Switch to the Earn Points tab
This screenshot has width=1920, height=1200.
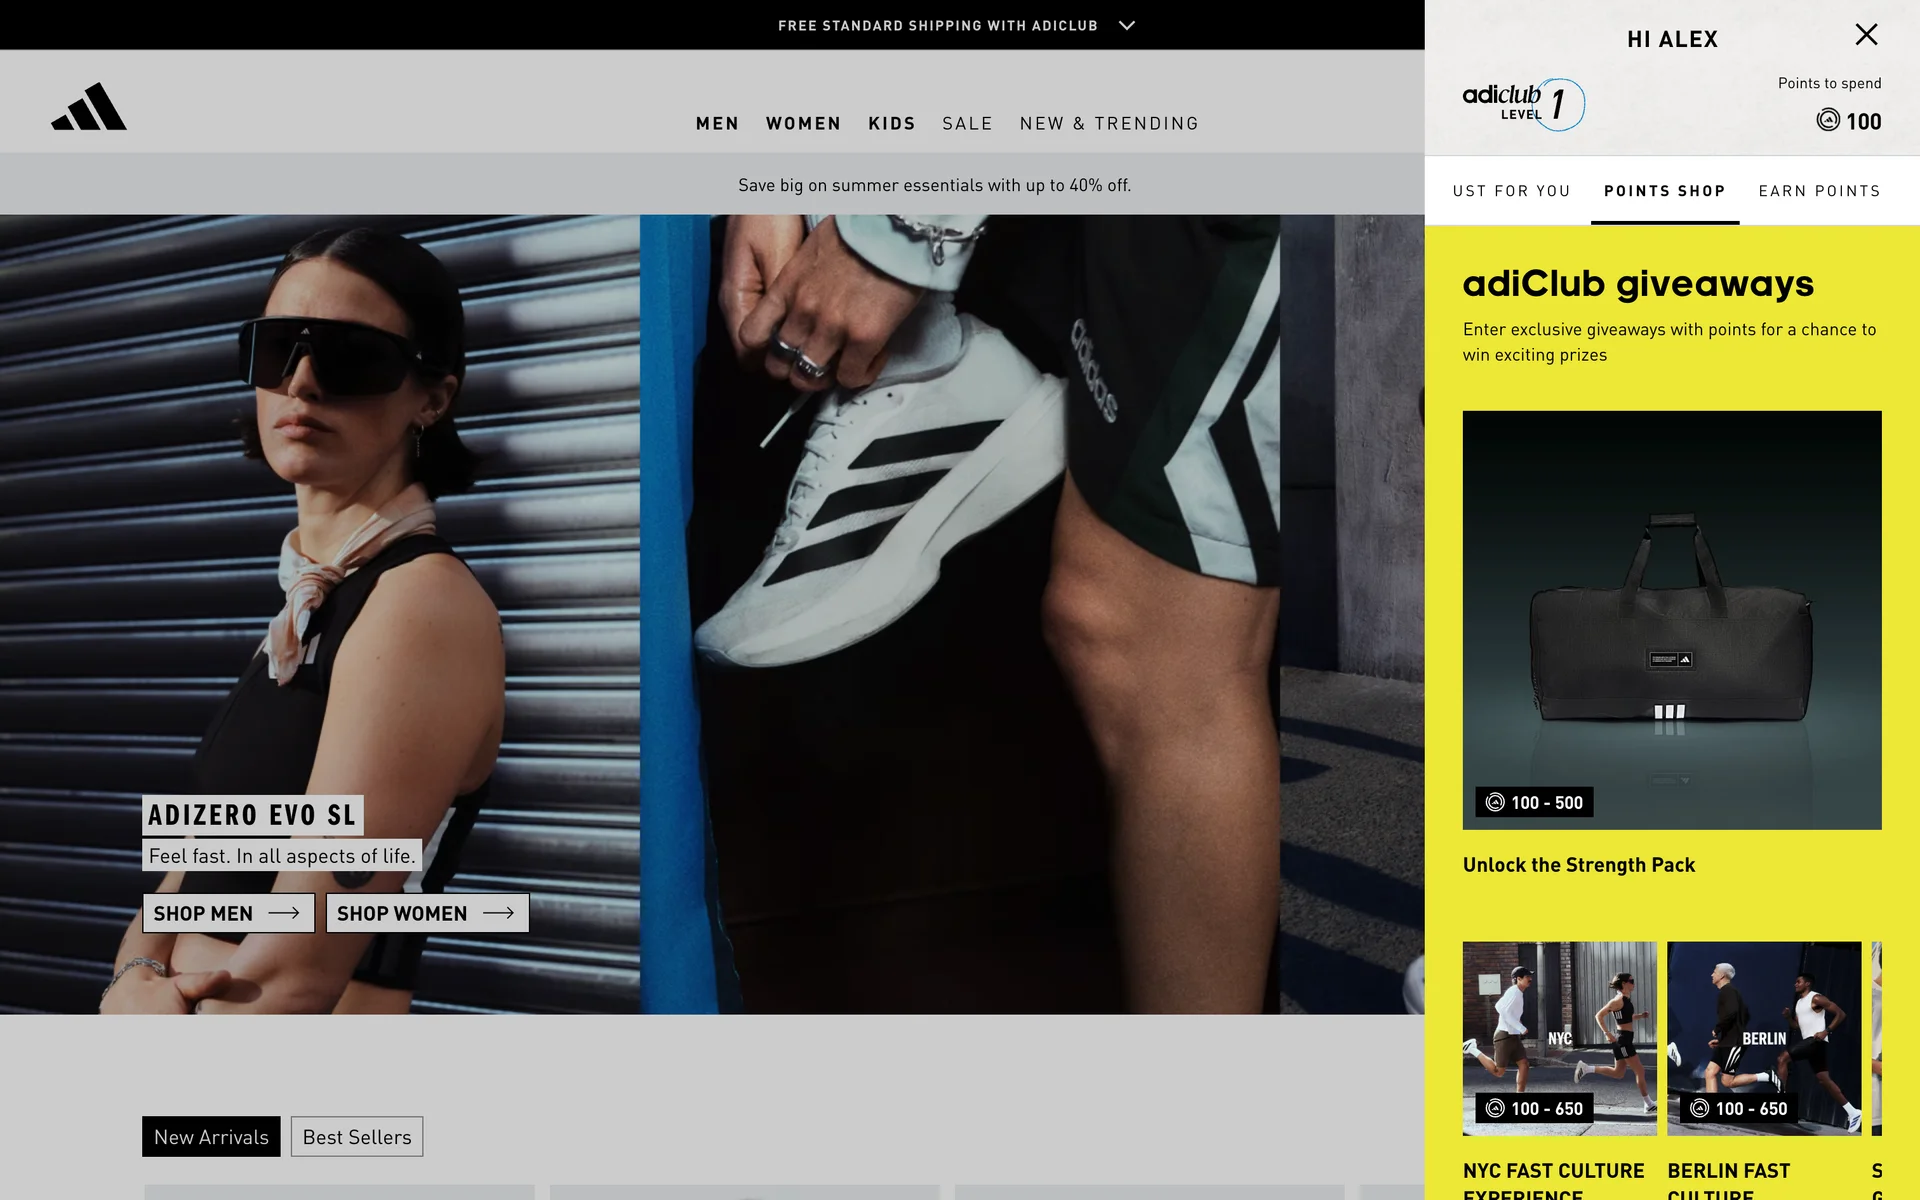click(x=1819, y=191)
